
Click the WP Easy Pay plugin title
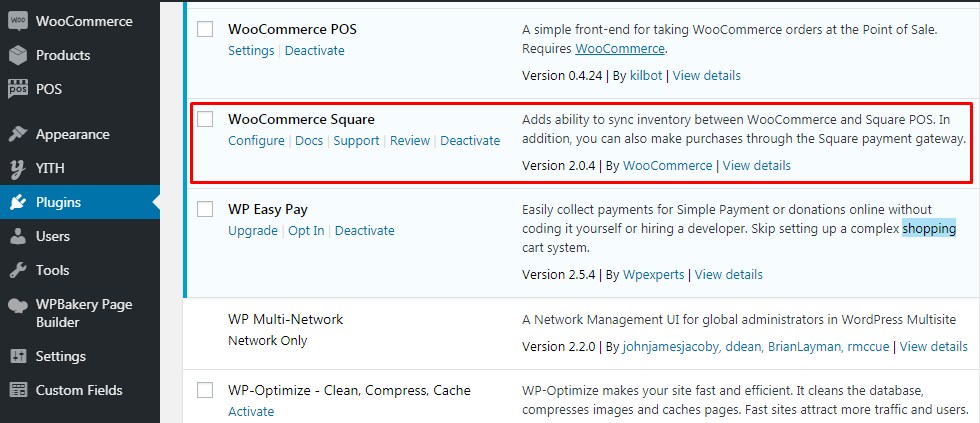click(x=268, y=209)
